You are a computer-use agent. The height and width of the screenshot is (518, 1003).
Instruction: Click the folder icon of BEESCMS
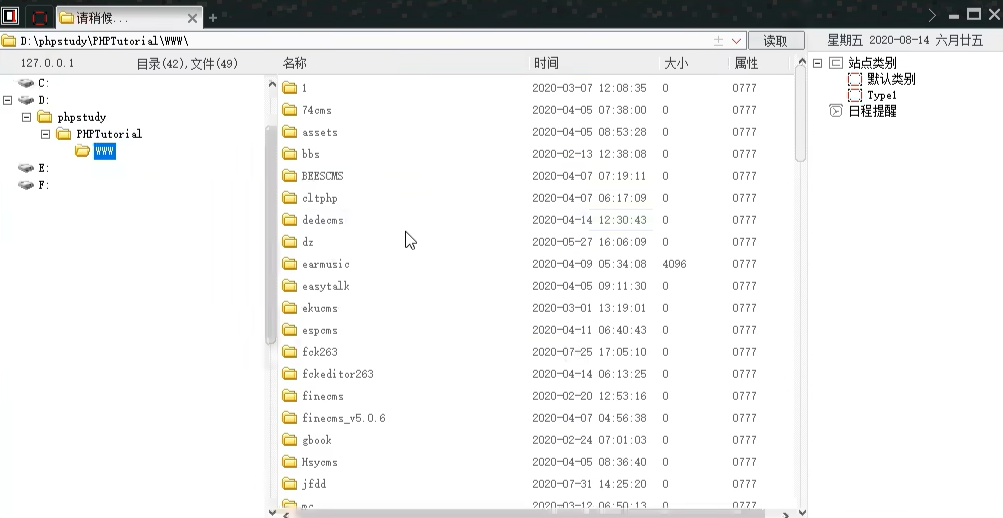tap(290, 176)
